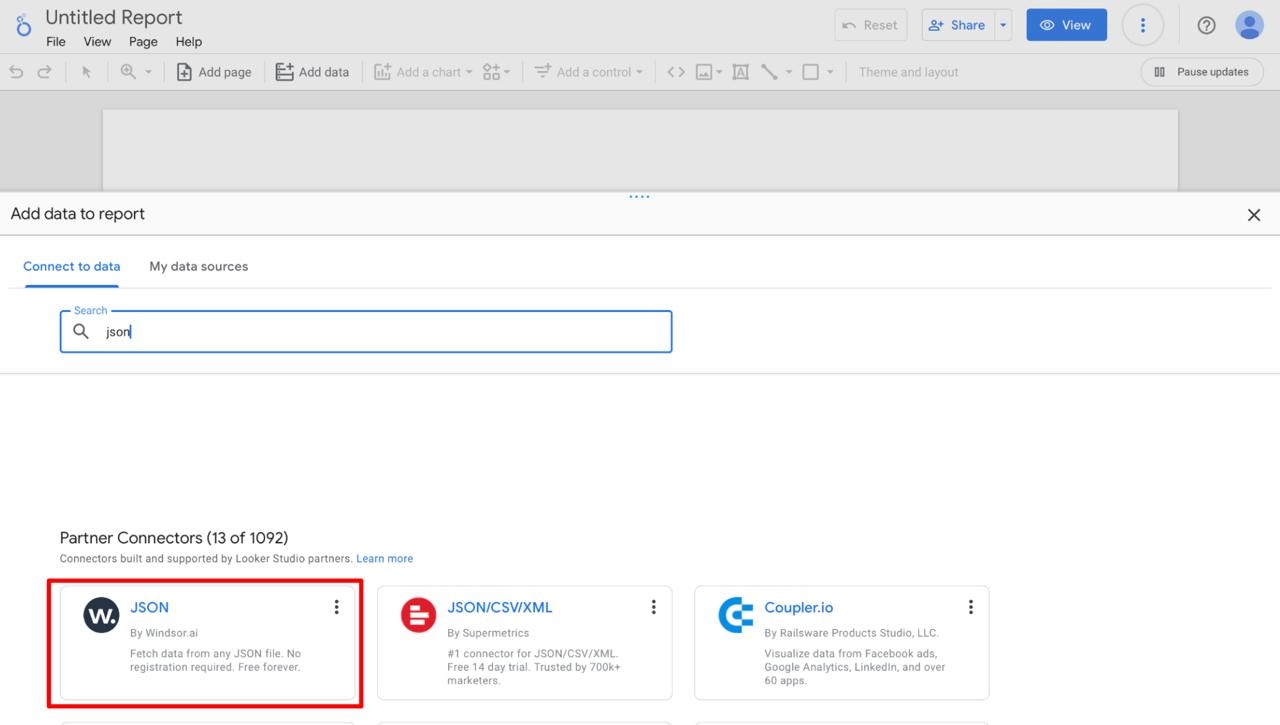The width and height of the screenshot is (1280, 725).
Task: Open more options on Coupler.io card
Action: coord(970,607)
